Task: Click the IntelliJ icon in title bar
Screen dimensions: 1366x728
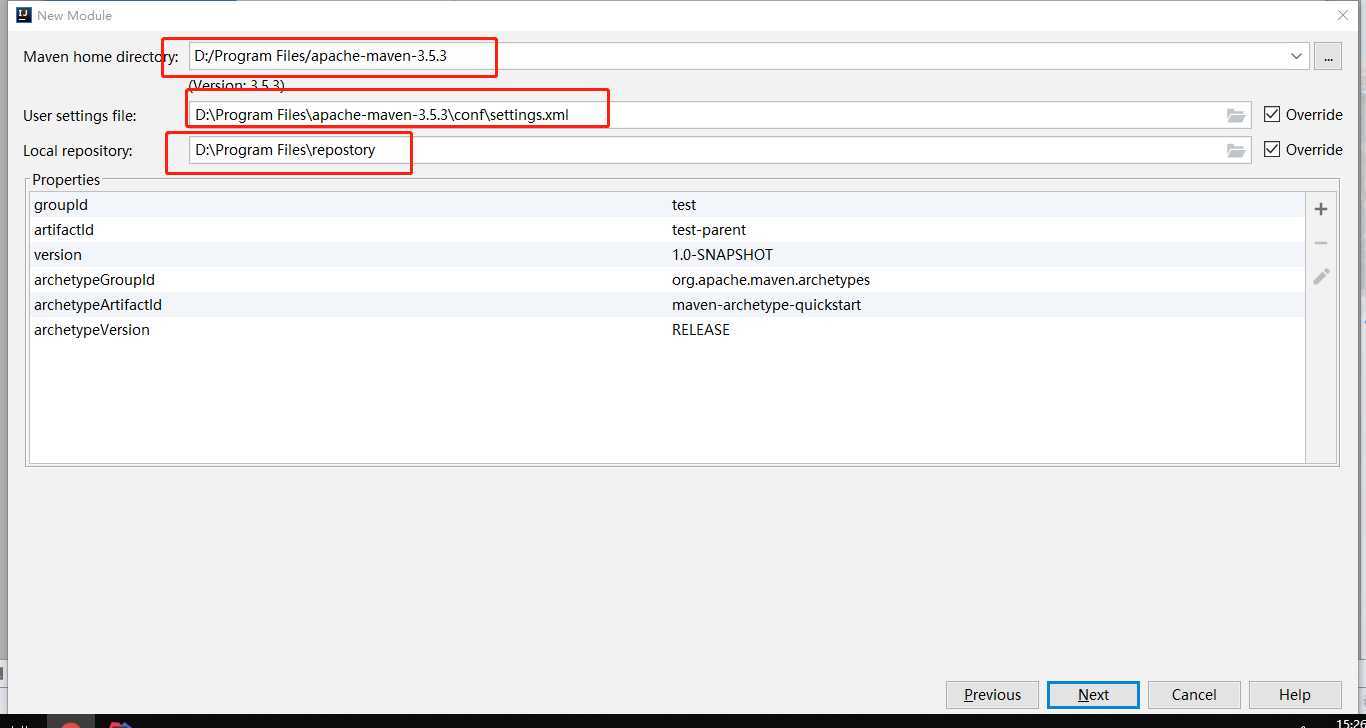Action: point(24,15)
